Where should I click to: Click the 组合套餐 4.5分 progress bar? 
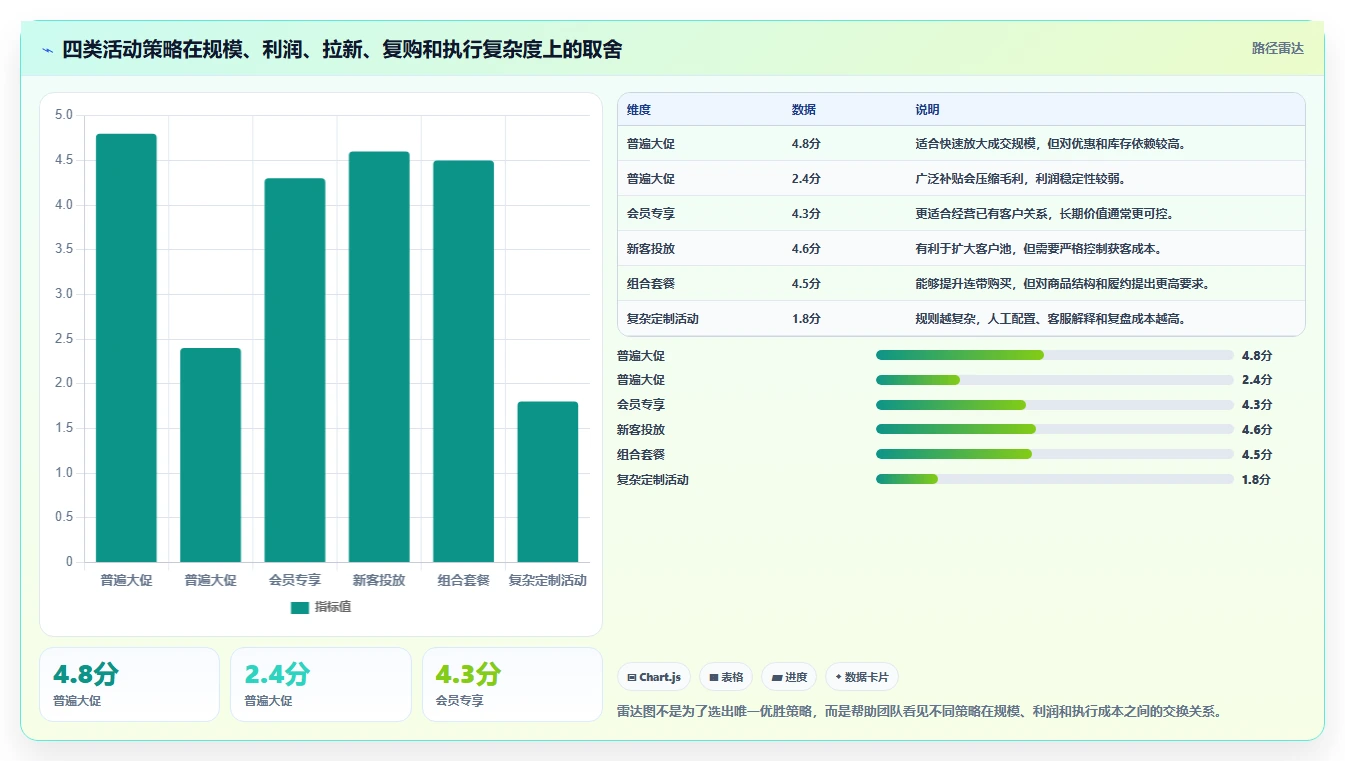[x=1055, y=454]
